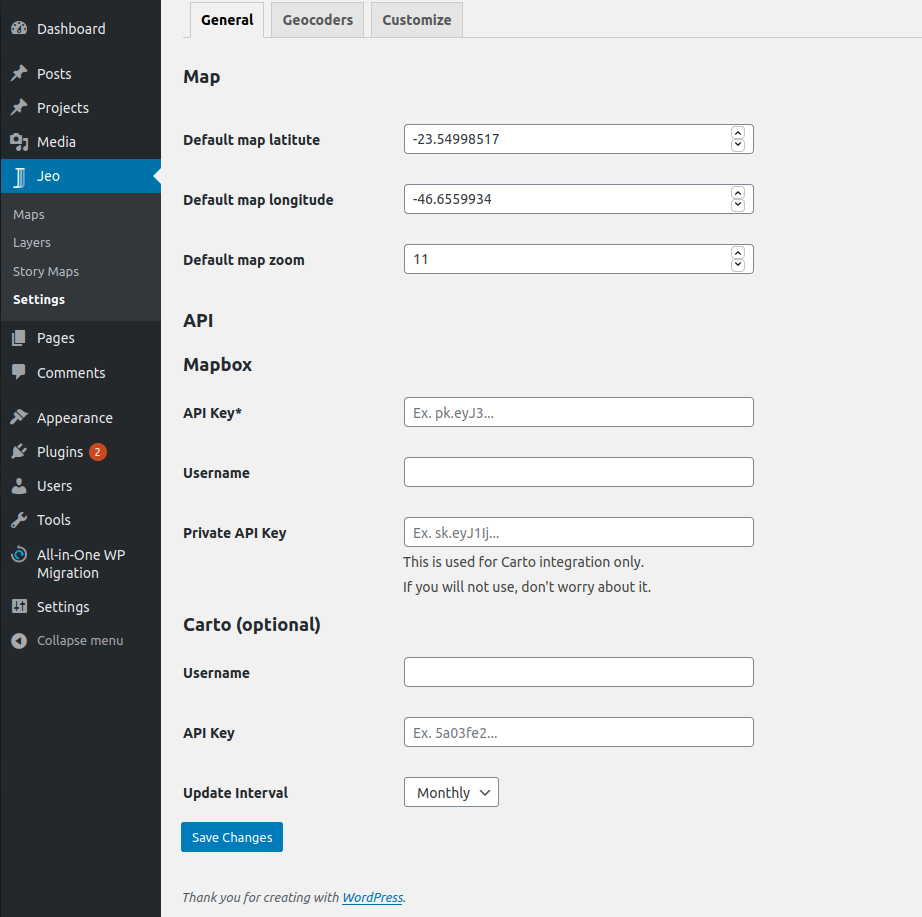Follow the WordPress footer link
Image resolution: width=922 pixels, height=917 pixels.
tap(373, 897)
